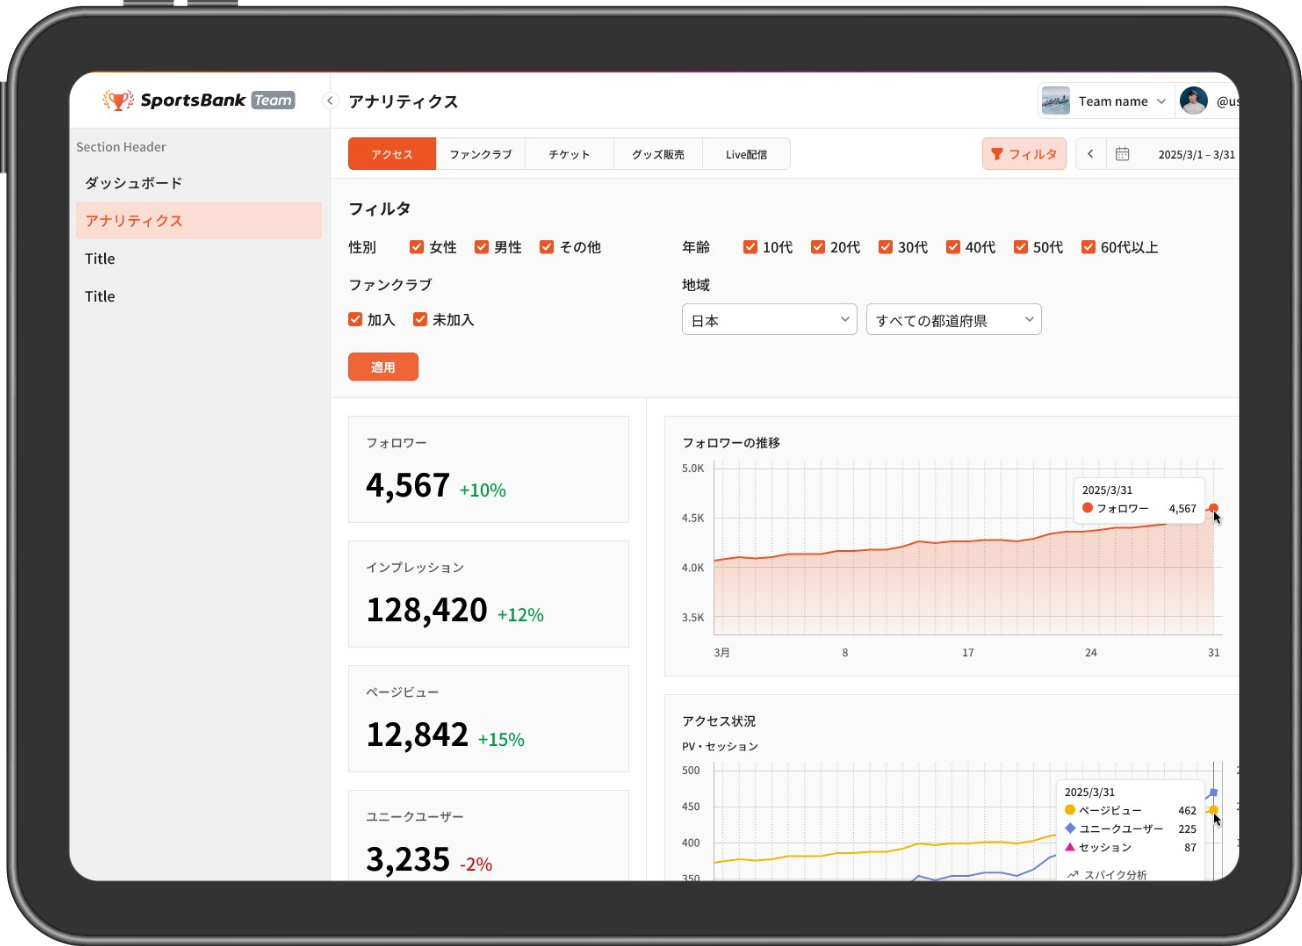The width and height of the screenshot is (1302, 946).
Task: Toggle the 60代以上 age checkbox
Action: coord(1088,247)
